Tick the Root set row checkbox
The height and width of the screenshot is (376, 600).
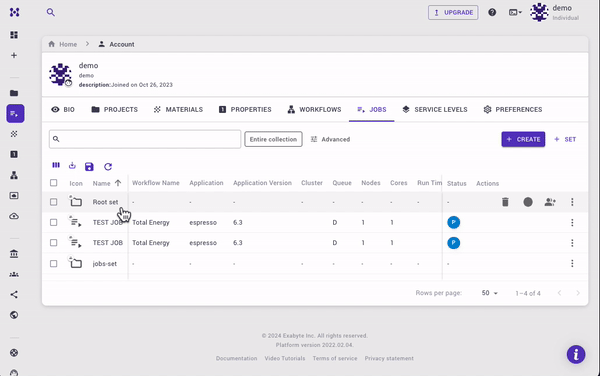click(54, 202)
